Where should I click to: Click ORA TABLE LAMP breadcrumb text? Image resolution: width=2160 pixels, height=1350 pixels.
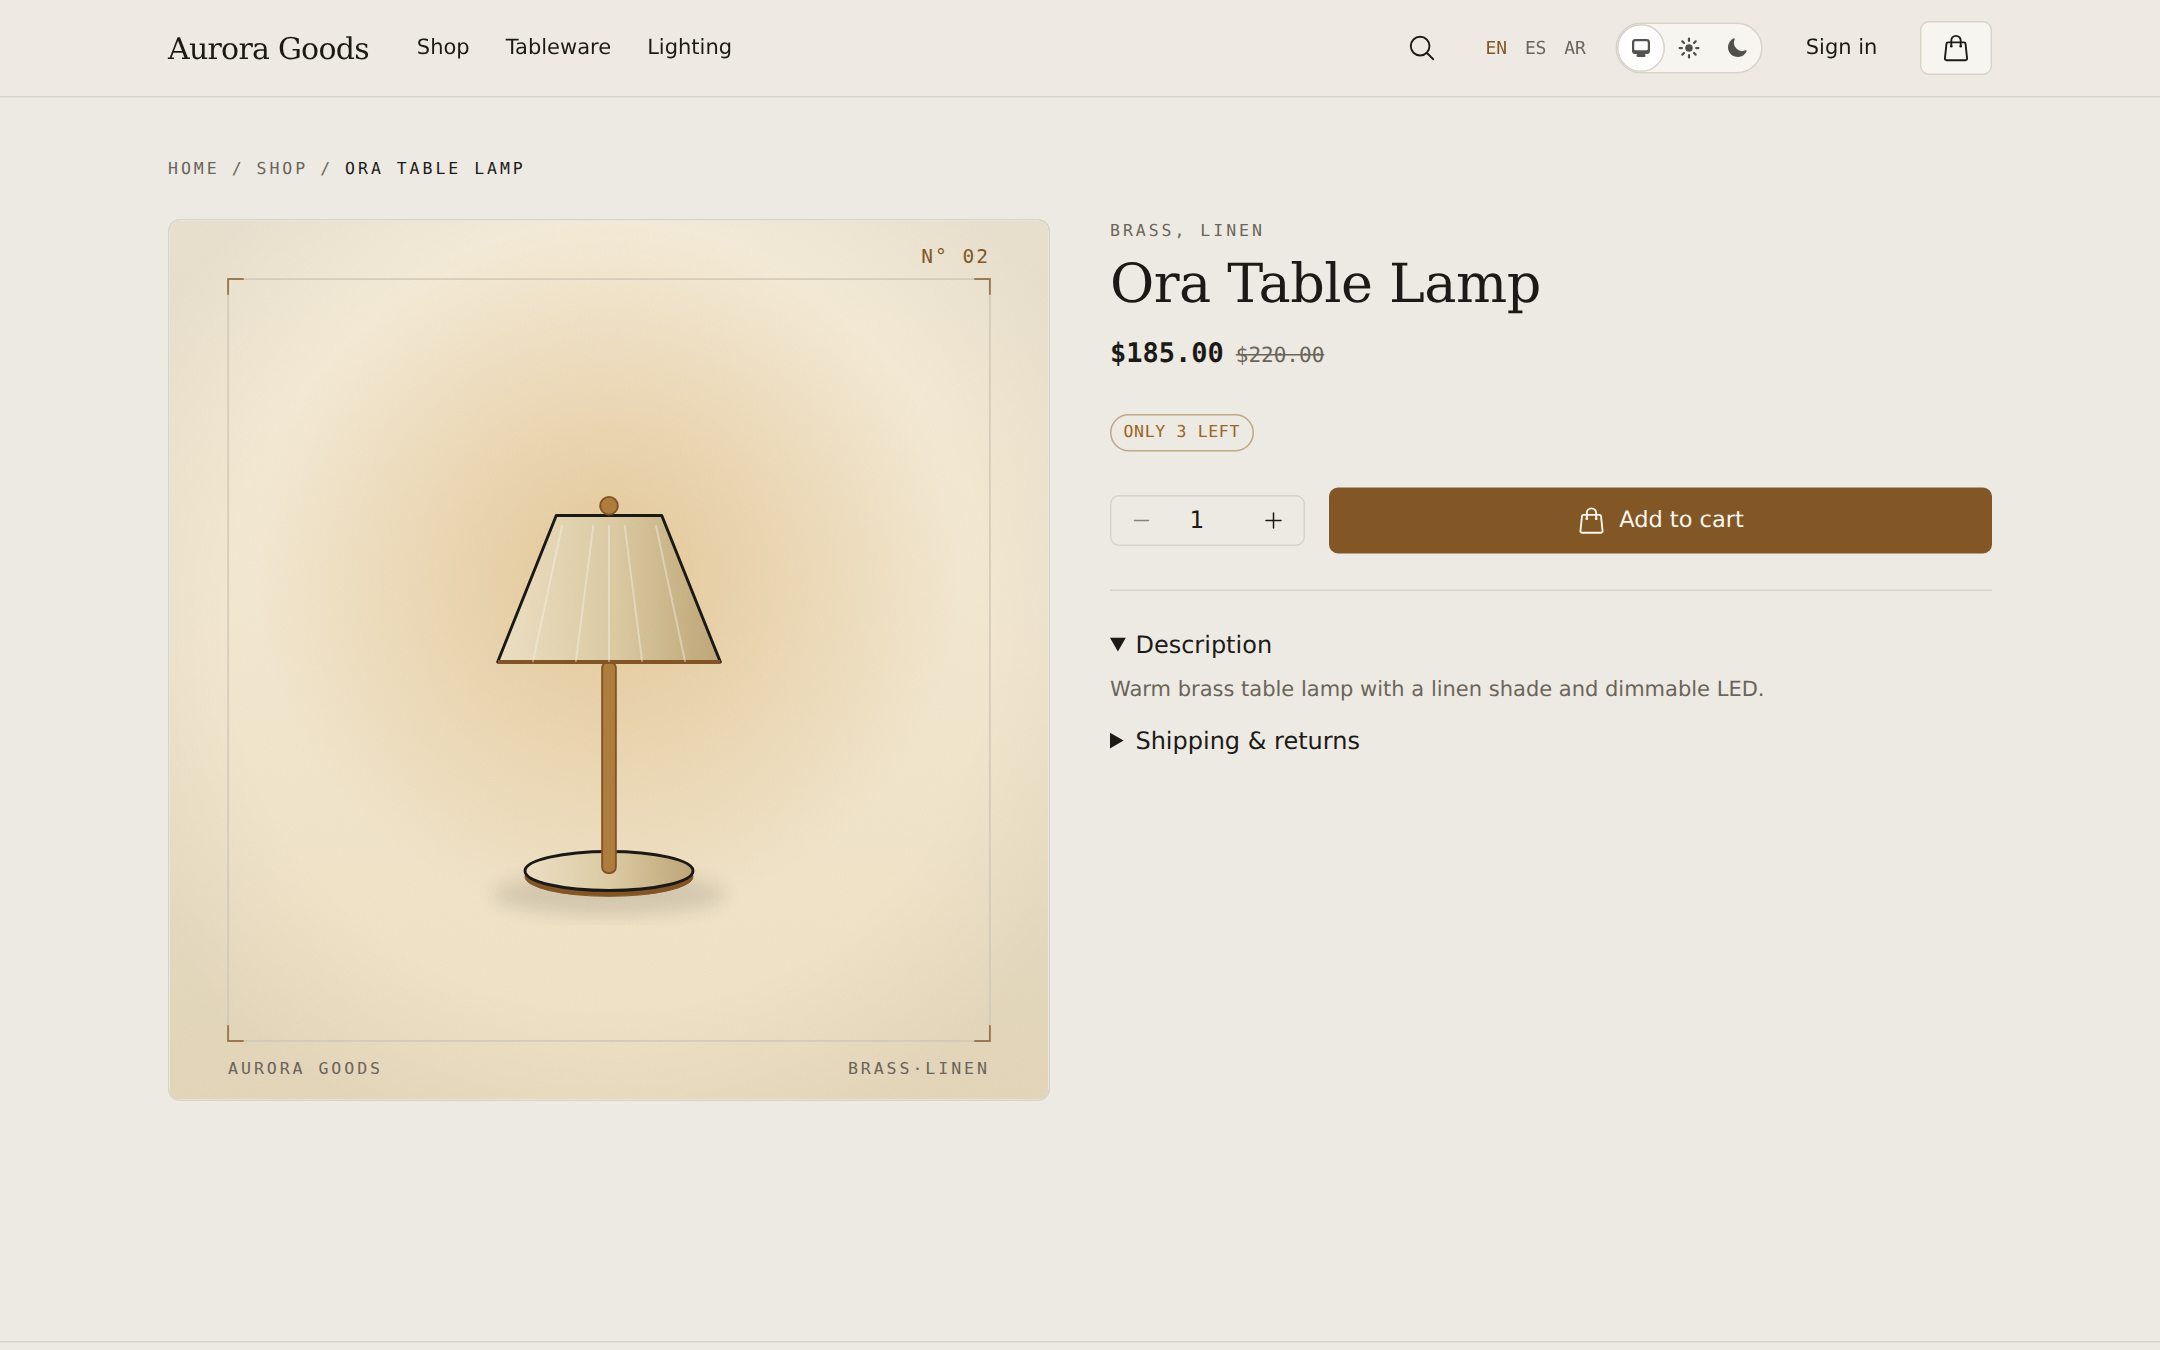point(434,168)
